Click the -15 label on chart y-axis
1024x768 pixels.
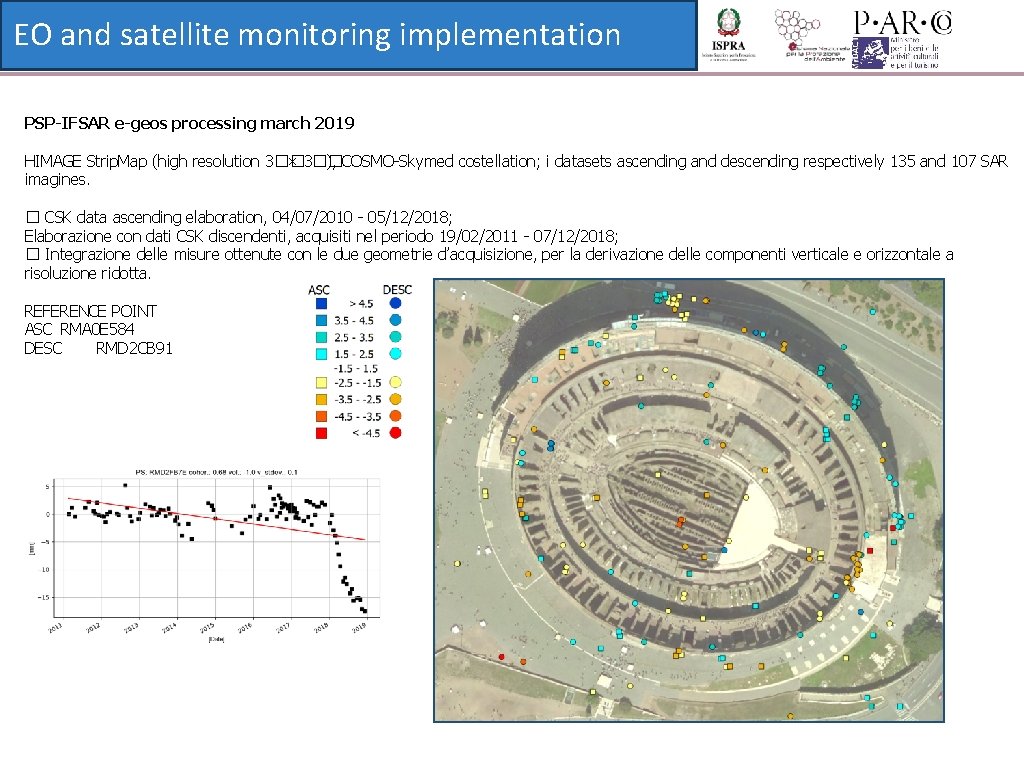point(44,598)
